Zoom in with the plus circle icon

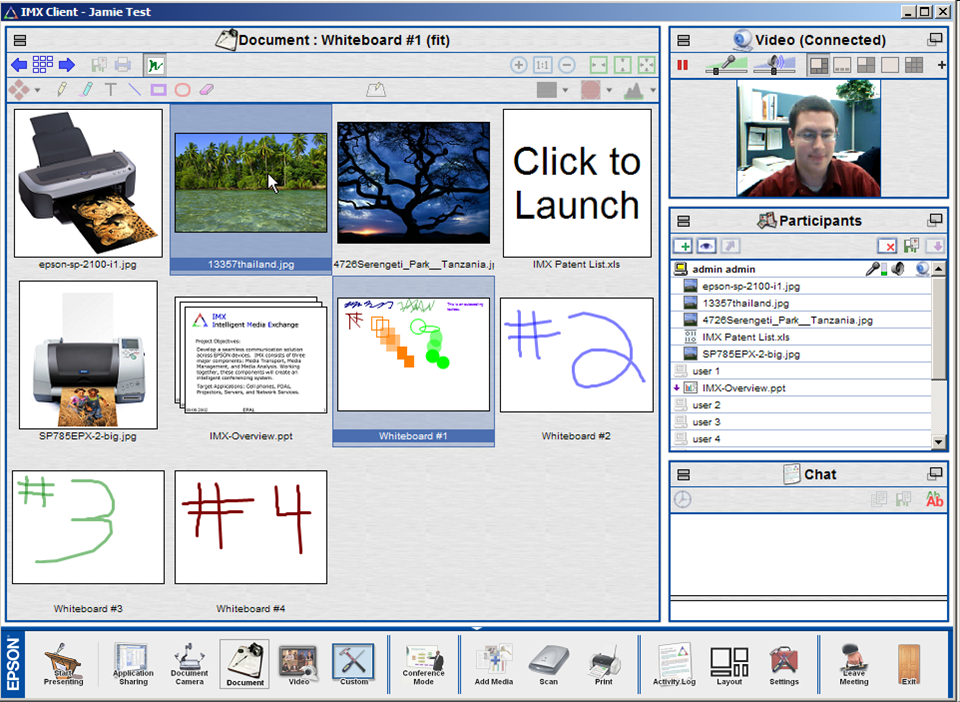click(519, 65)
